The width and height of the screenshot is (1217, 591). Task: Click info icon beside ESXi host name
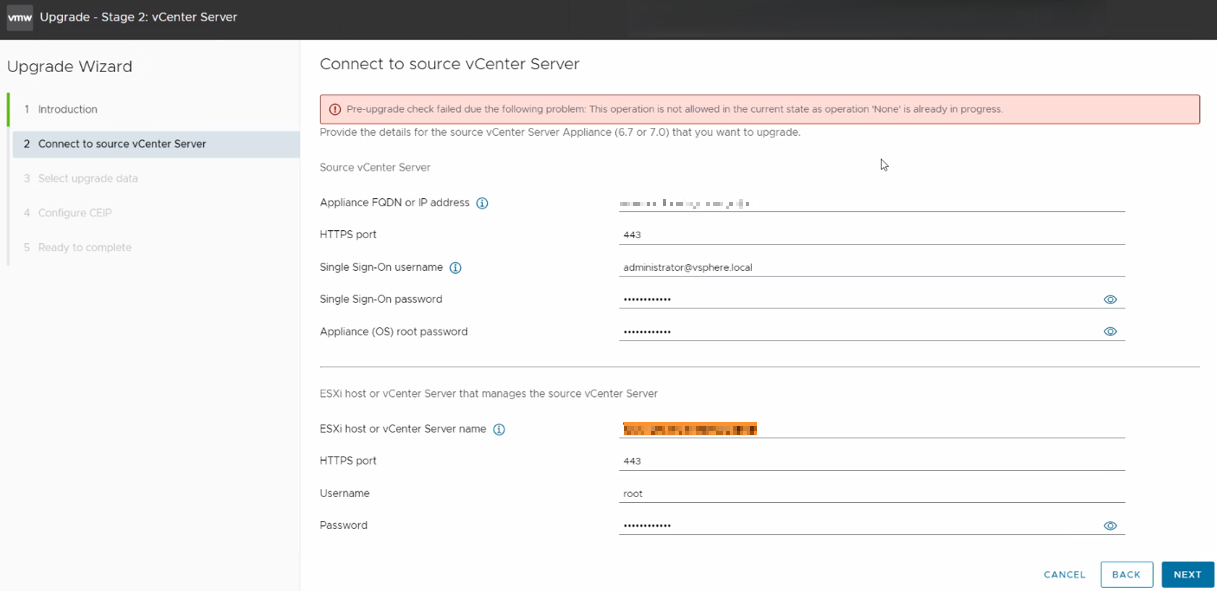pos(499,430)
